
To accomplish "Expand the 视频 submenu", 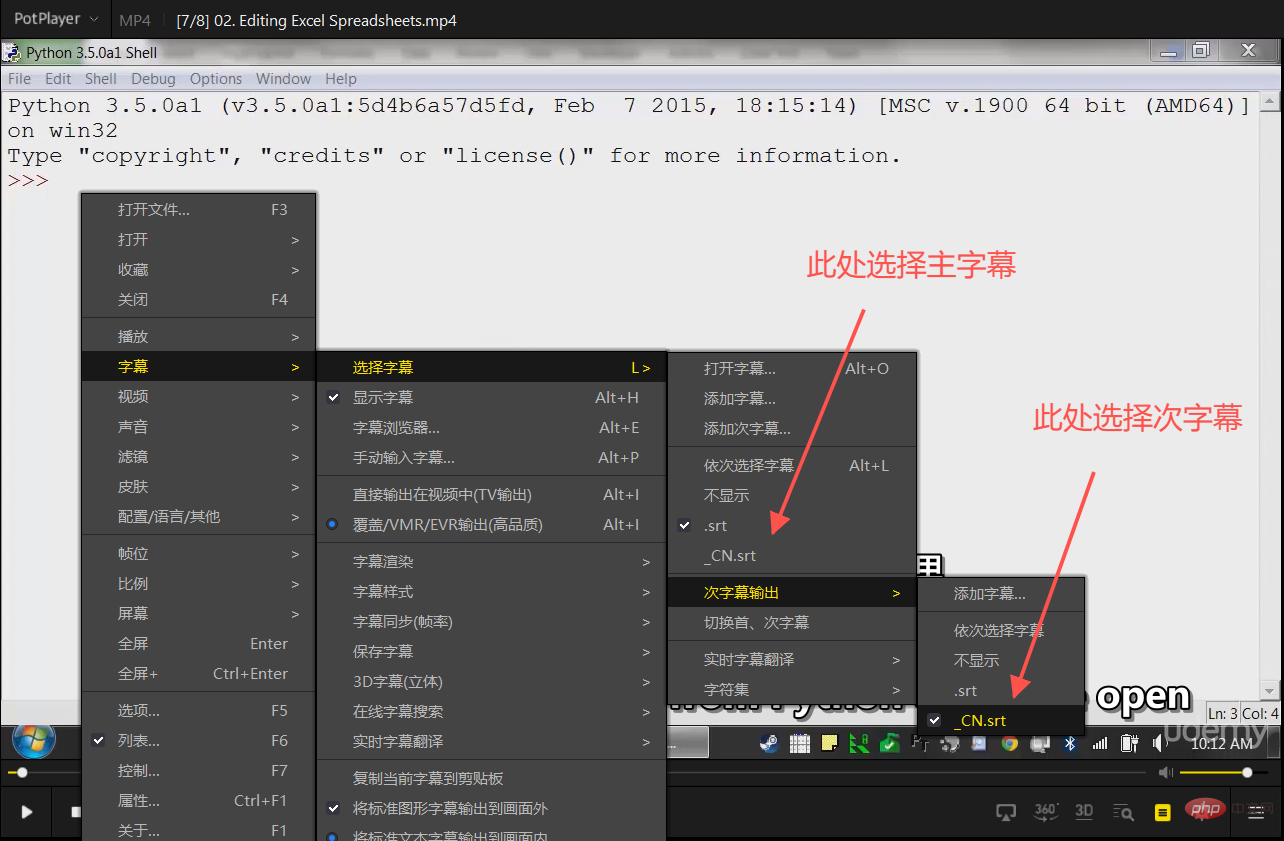I will pos(198,396).
